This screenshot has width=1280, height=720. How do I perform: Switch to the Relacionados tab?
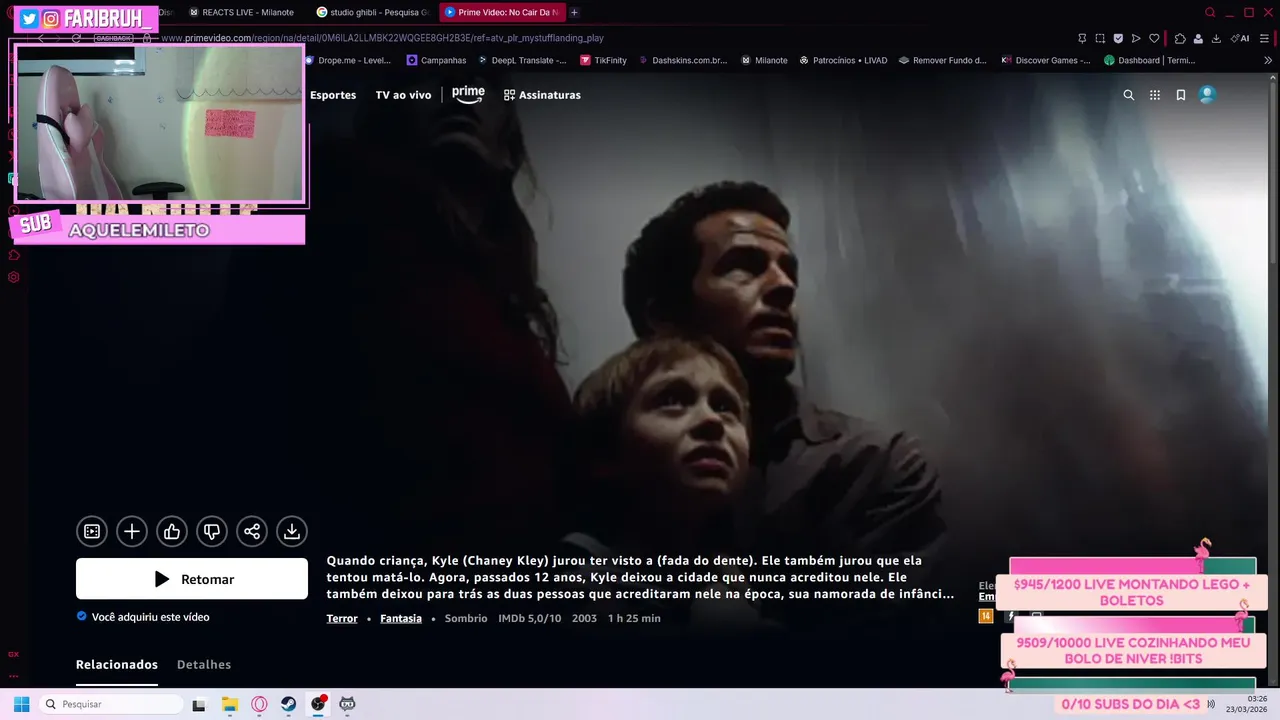117,665
